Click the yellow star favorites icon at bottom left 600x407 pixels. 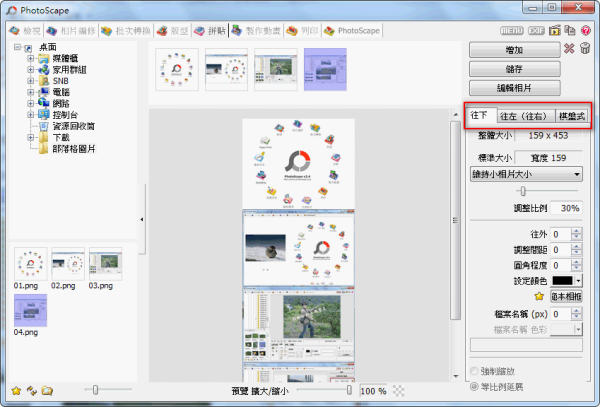pyautogui.click(x=16, y=390)
